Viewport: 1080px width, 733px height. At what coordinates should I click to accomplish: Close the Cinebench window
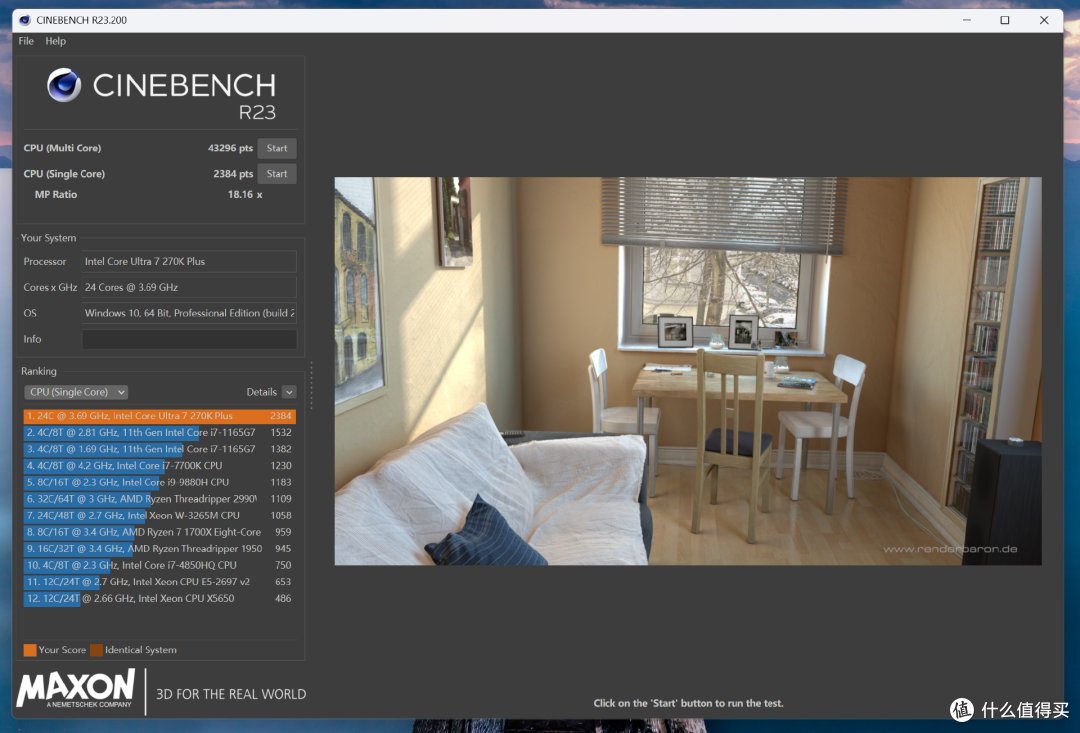1044,20
